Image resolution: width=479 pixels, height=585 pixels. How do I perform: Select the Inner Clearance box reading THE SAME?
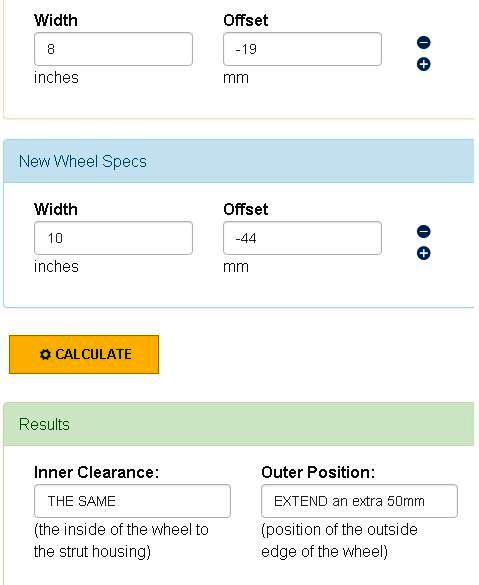click(132, 501)
